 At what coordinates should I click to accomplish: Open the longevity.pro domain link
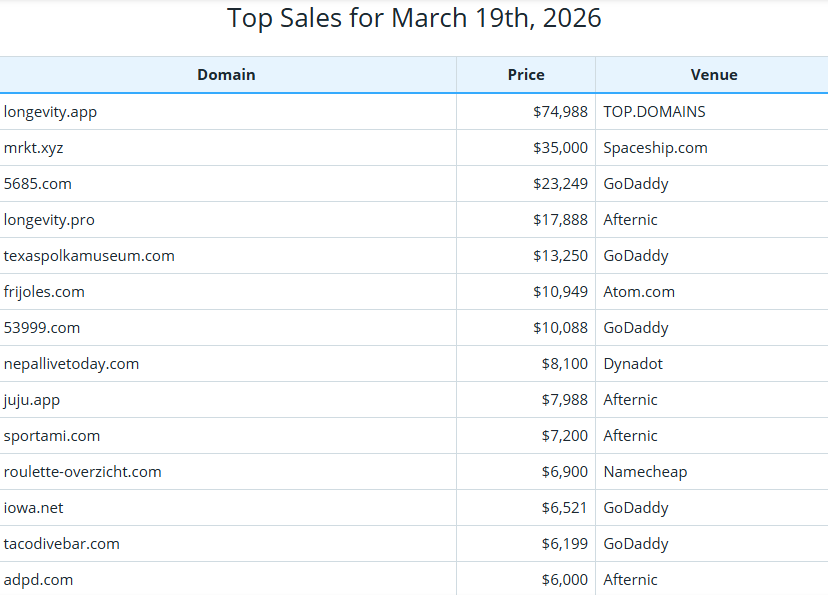coord(50,219)
